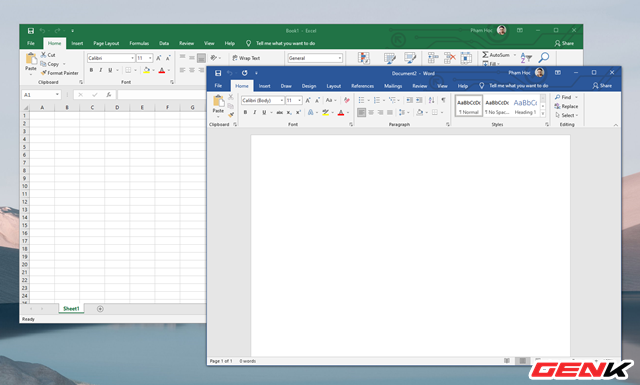
Task: Apply yellow text highlight color in Word
Action: 325,113
